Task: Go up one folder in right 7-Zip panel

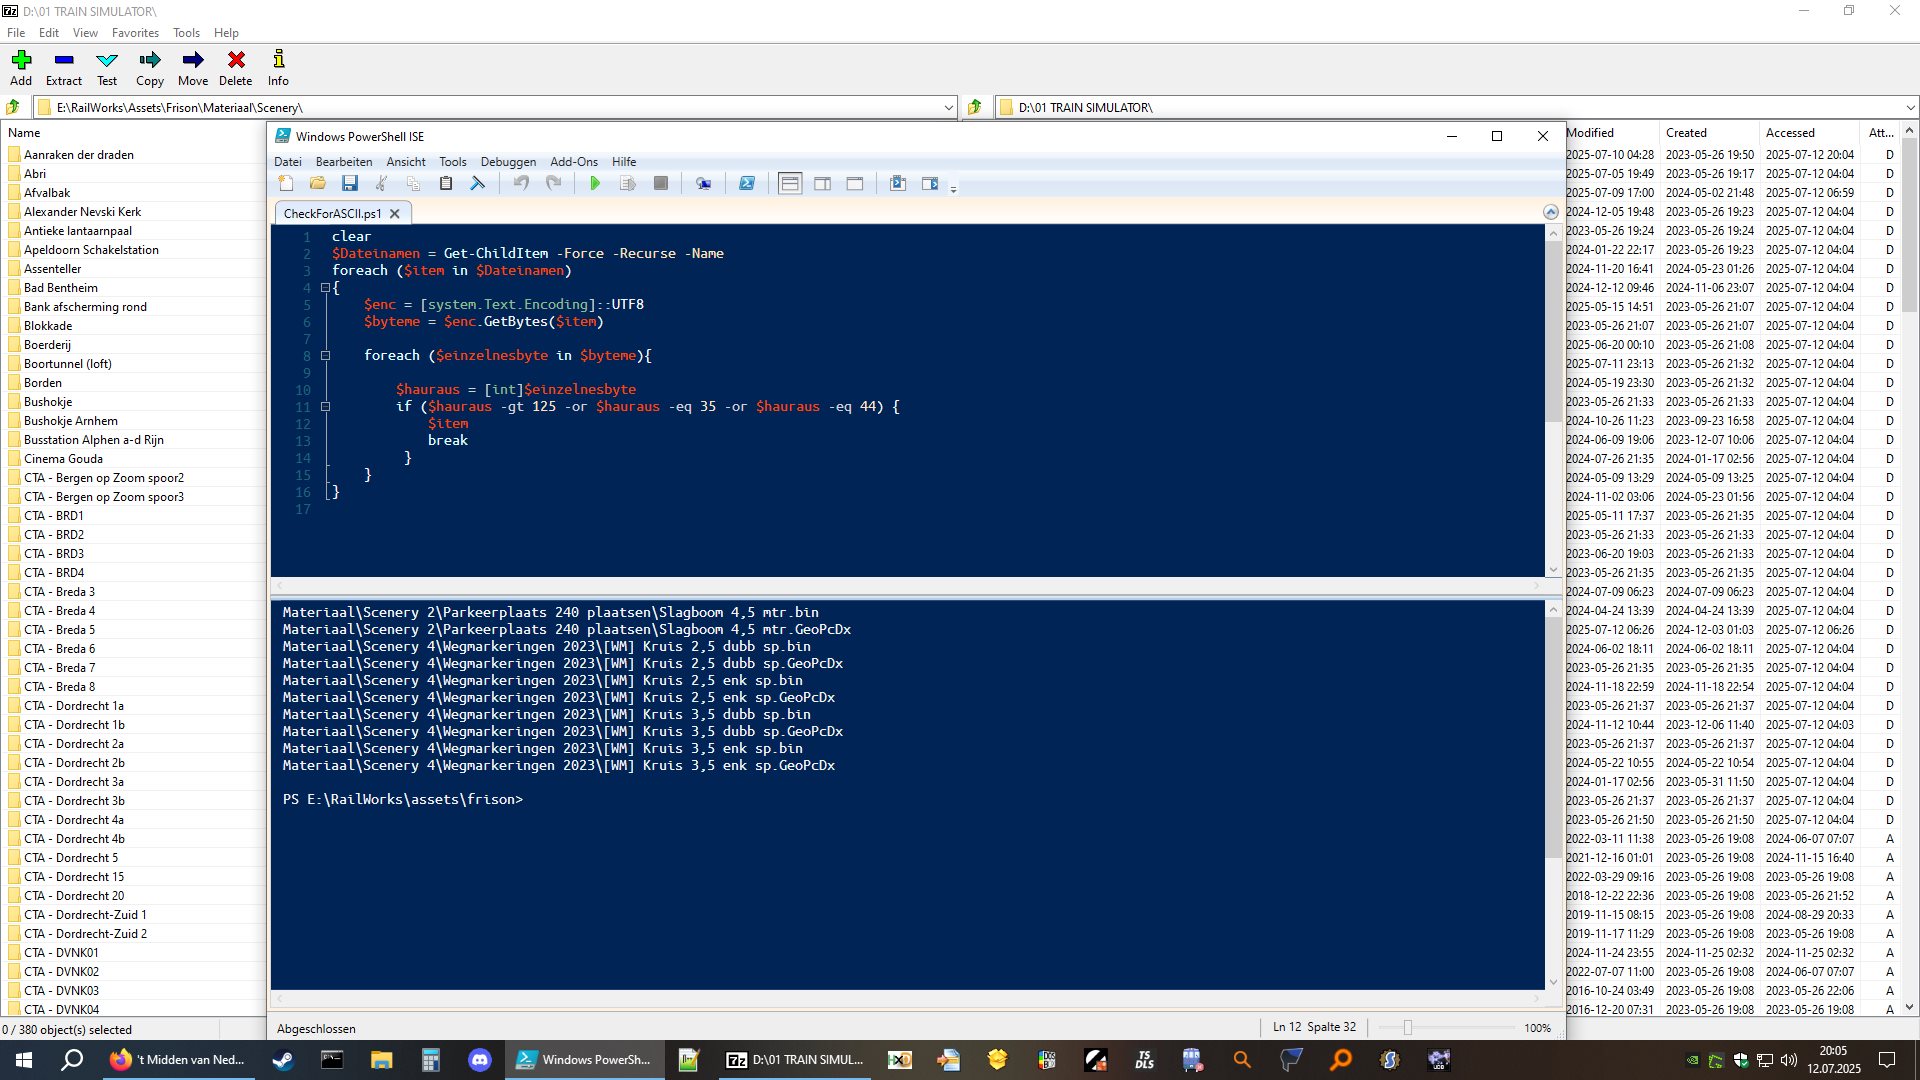Action: click(975, 107)
